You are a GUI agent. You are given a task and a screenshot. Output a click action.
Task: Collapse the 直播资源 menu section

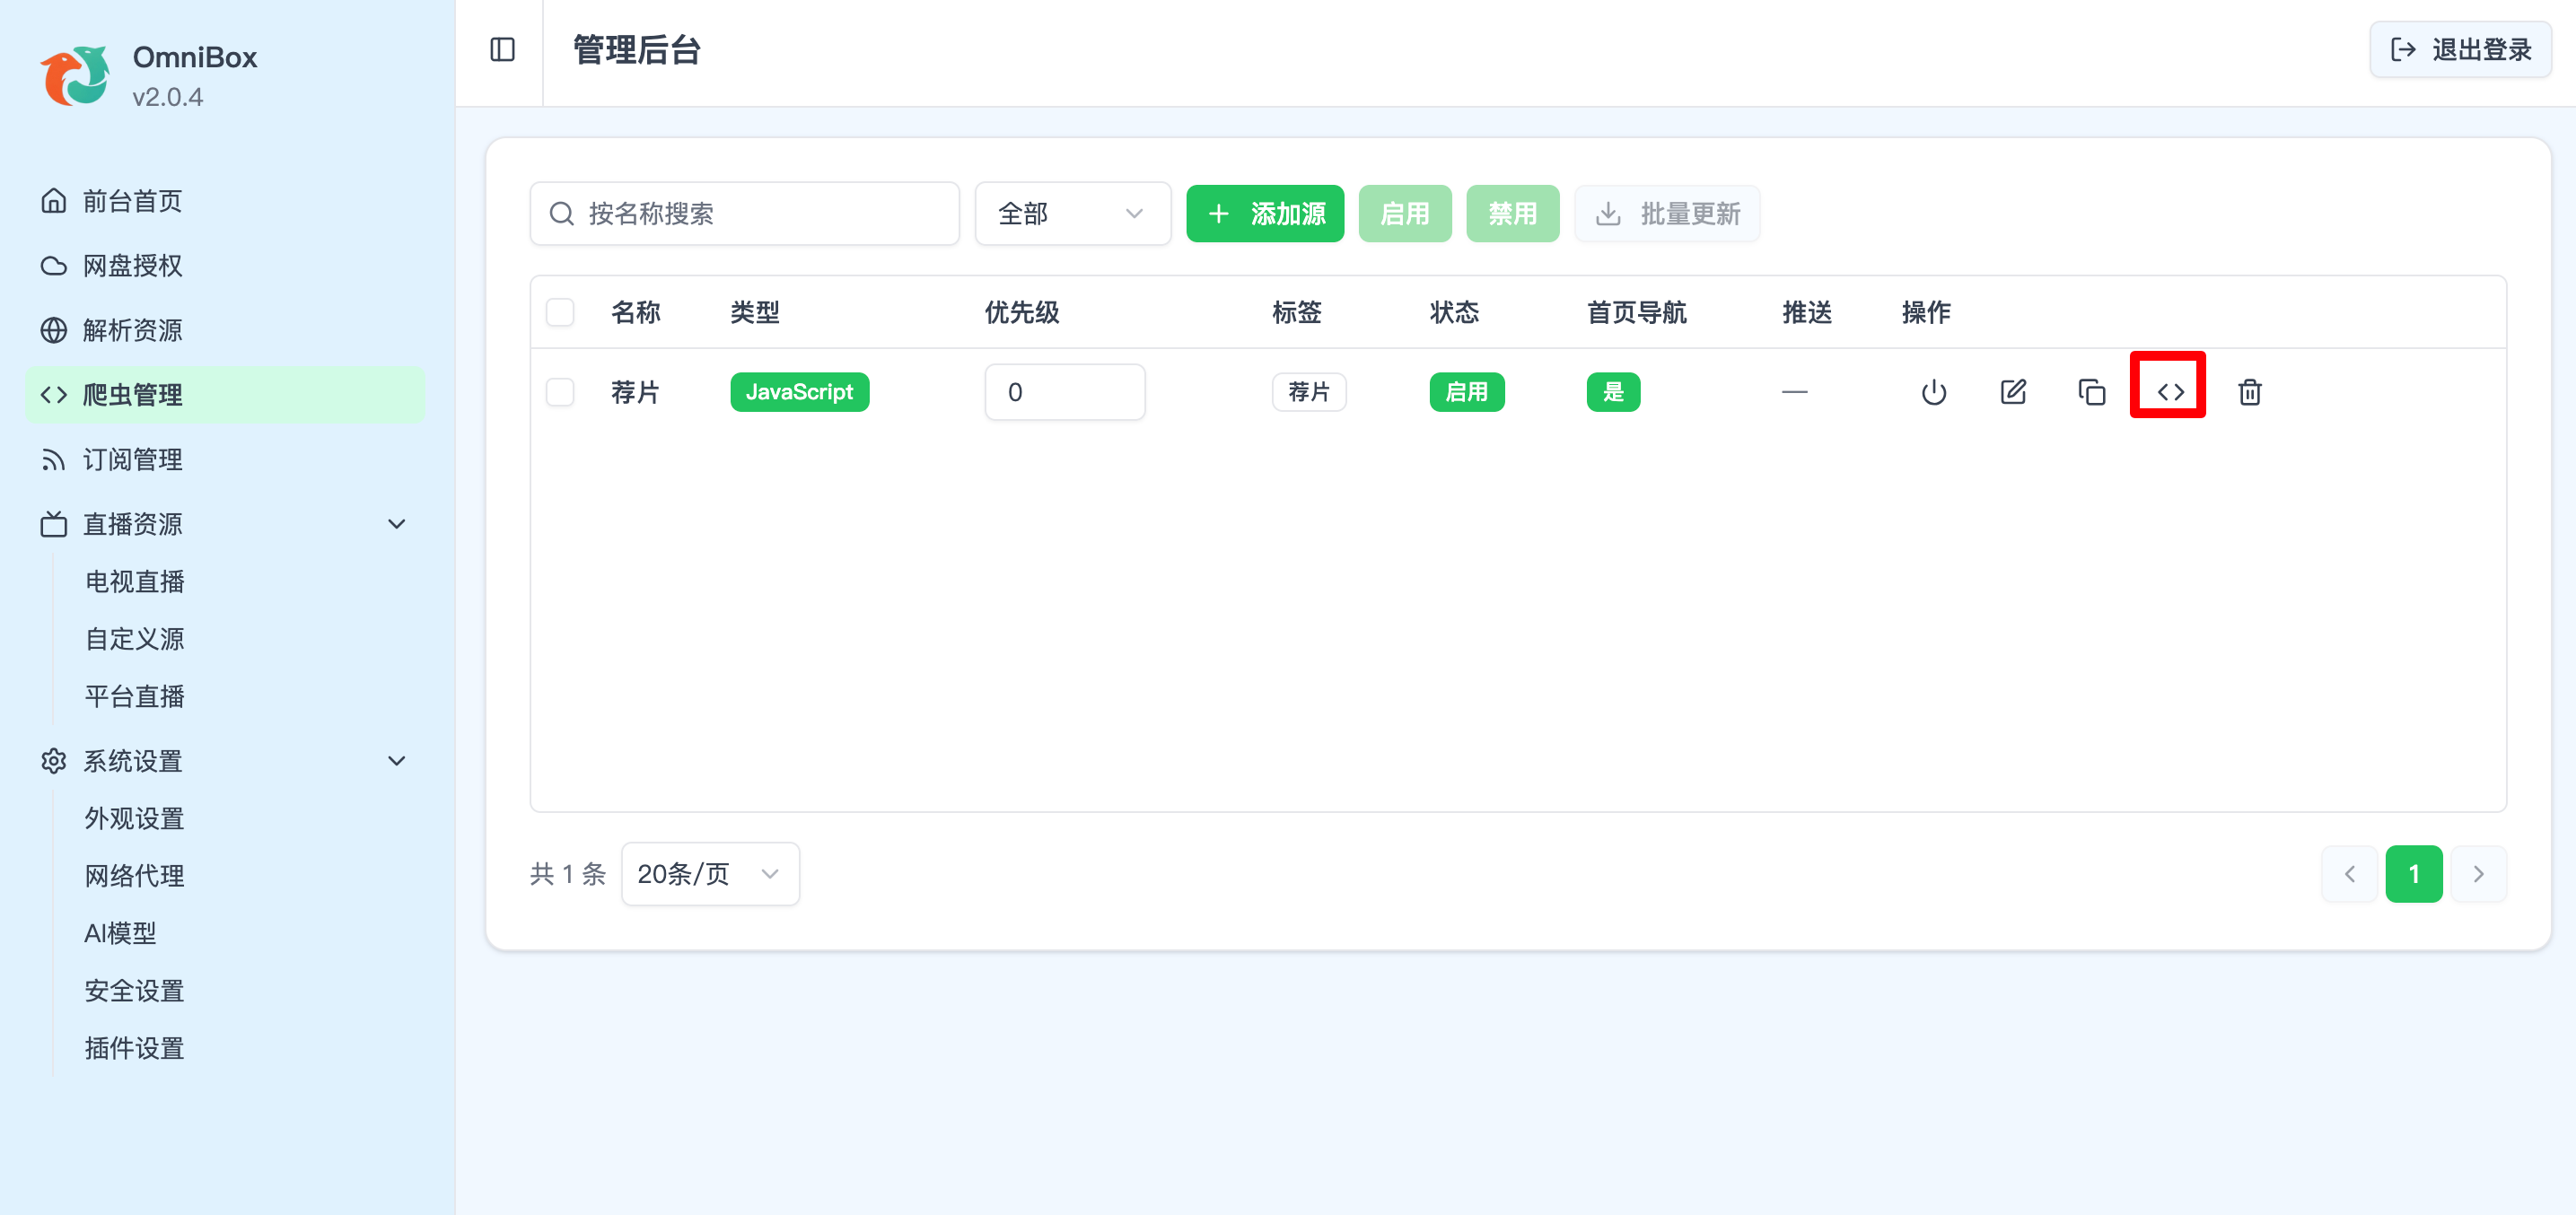click(396, 524)
